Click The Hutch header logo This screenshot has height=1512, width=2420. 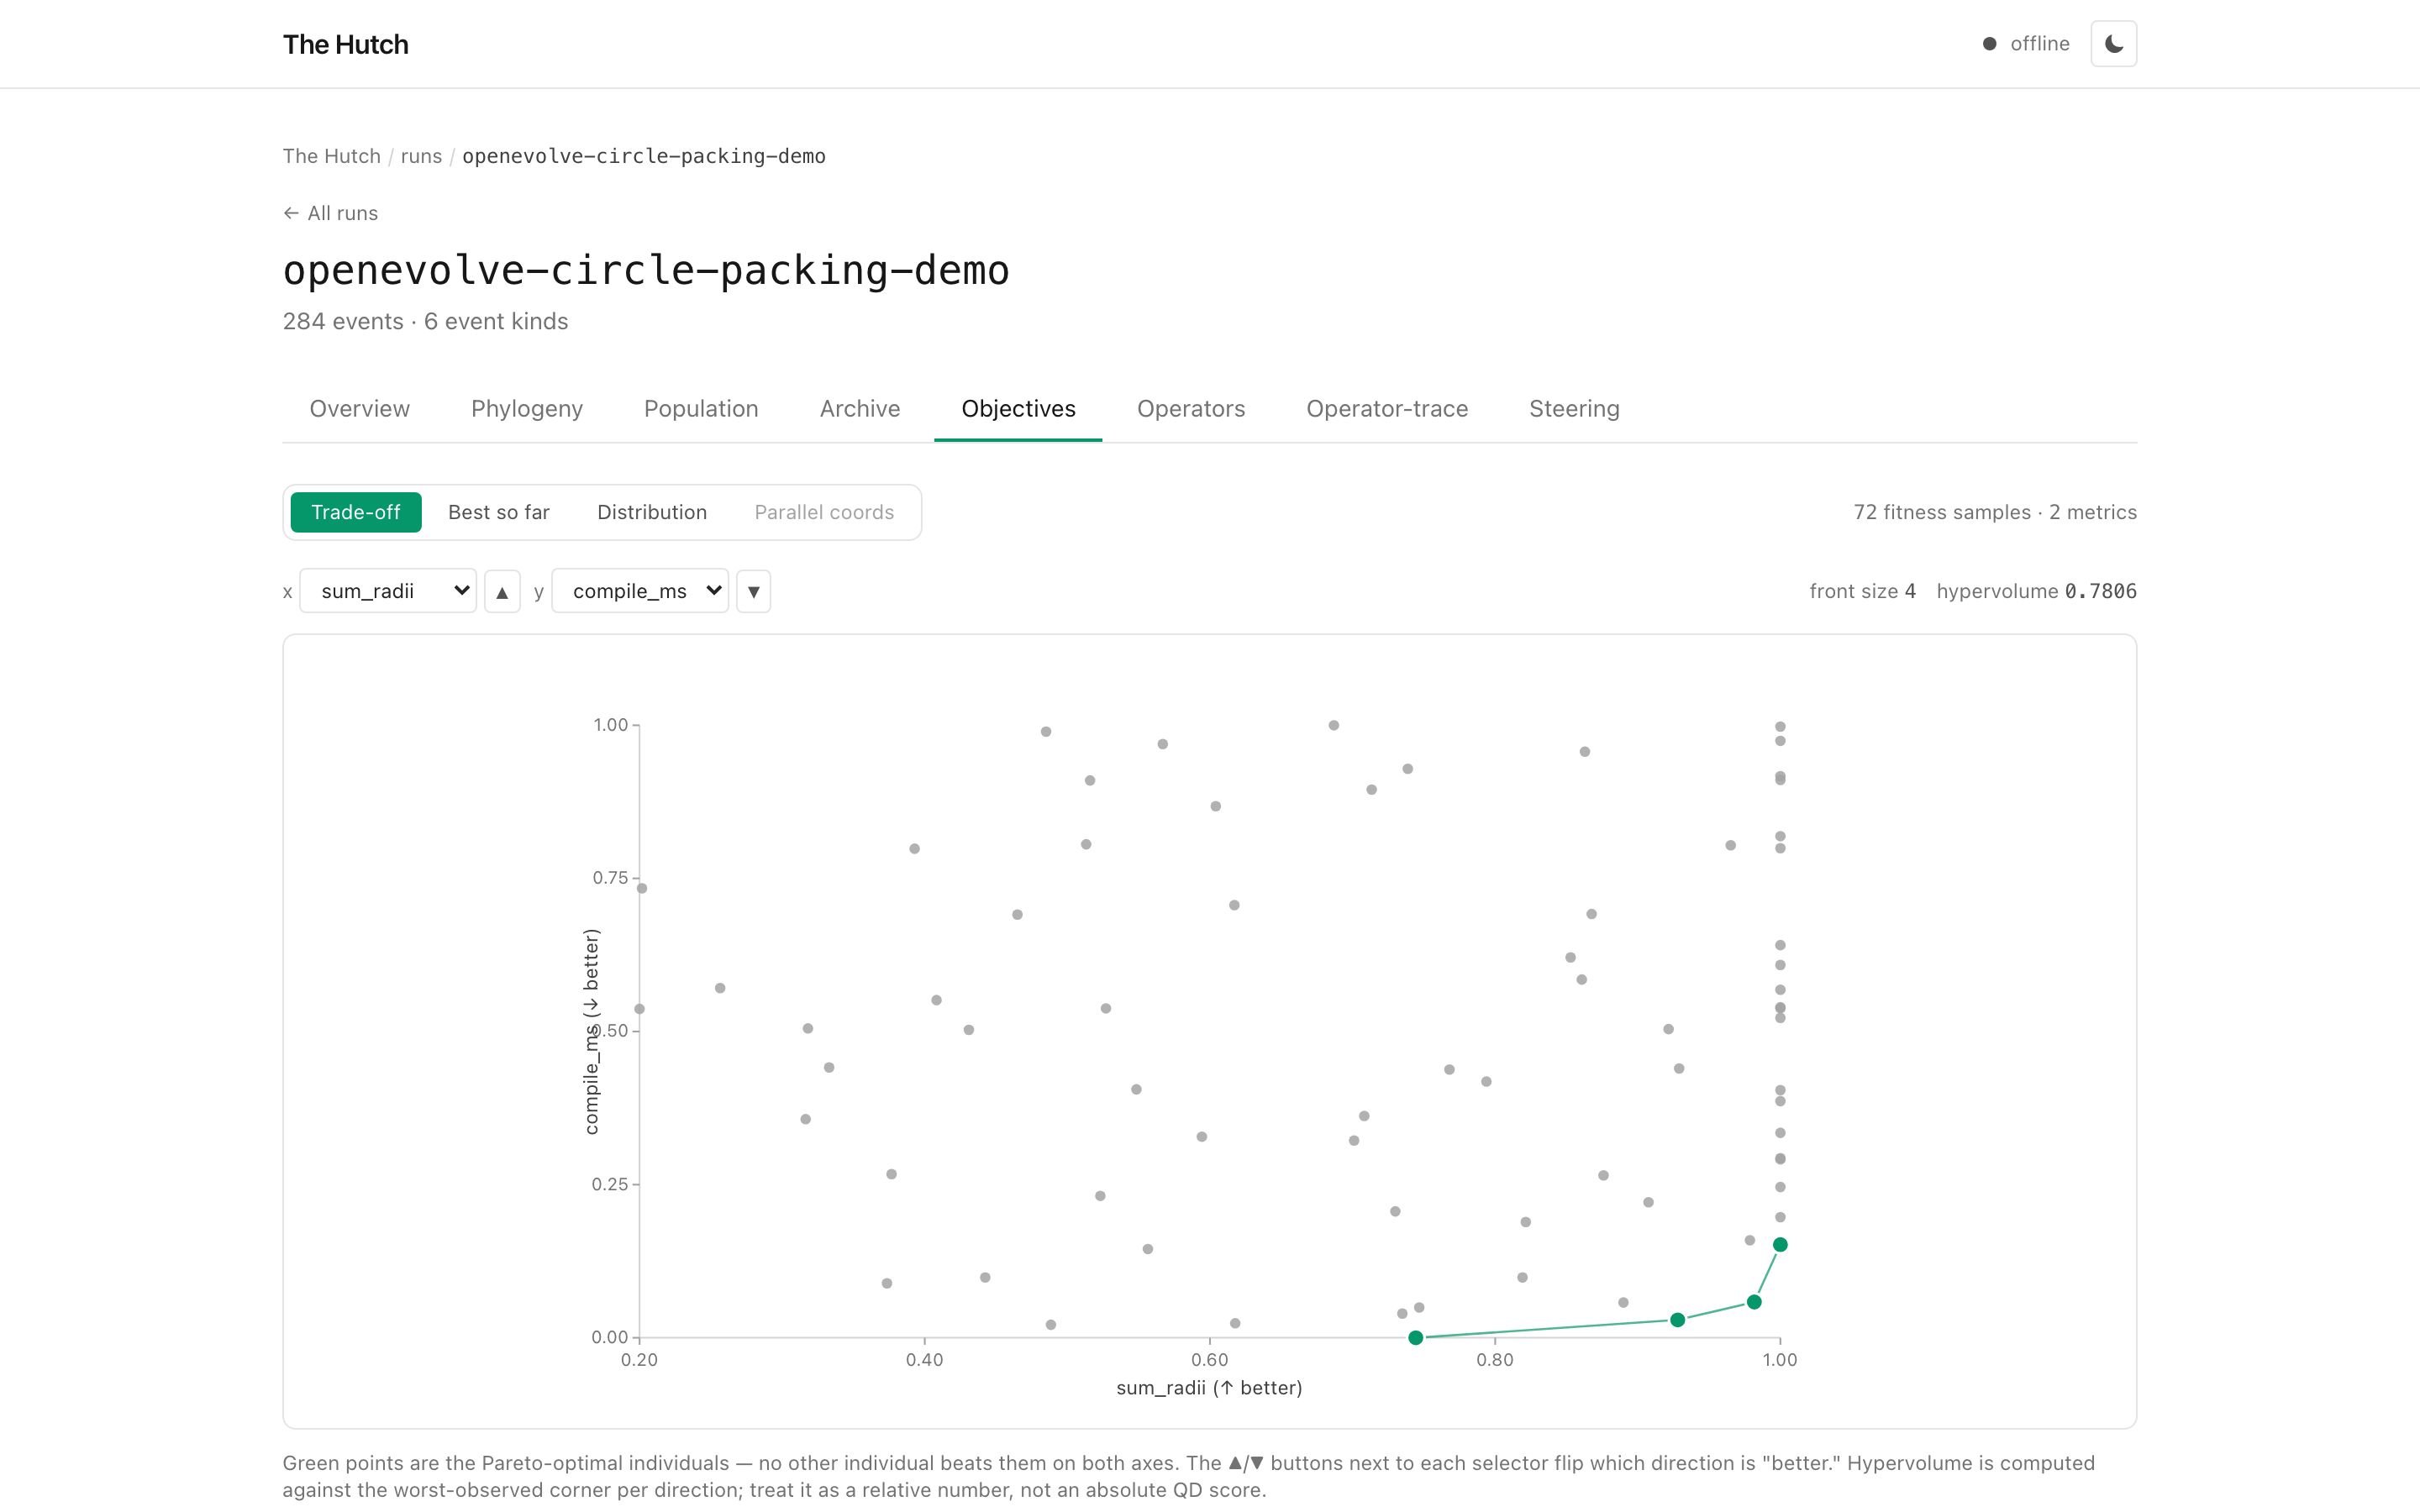pos(345,44)
